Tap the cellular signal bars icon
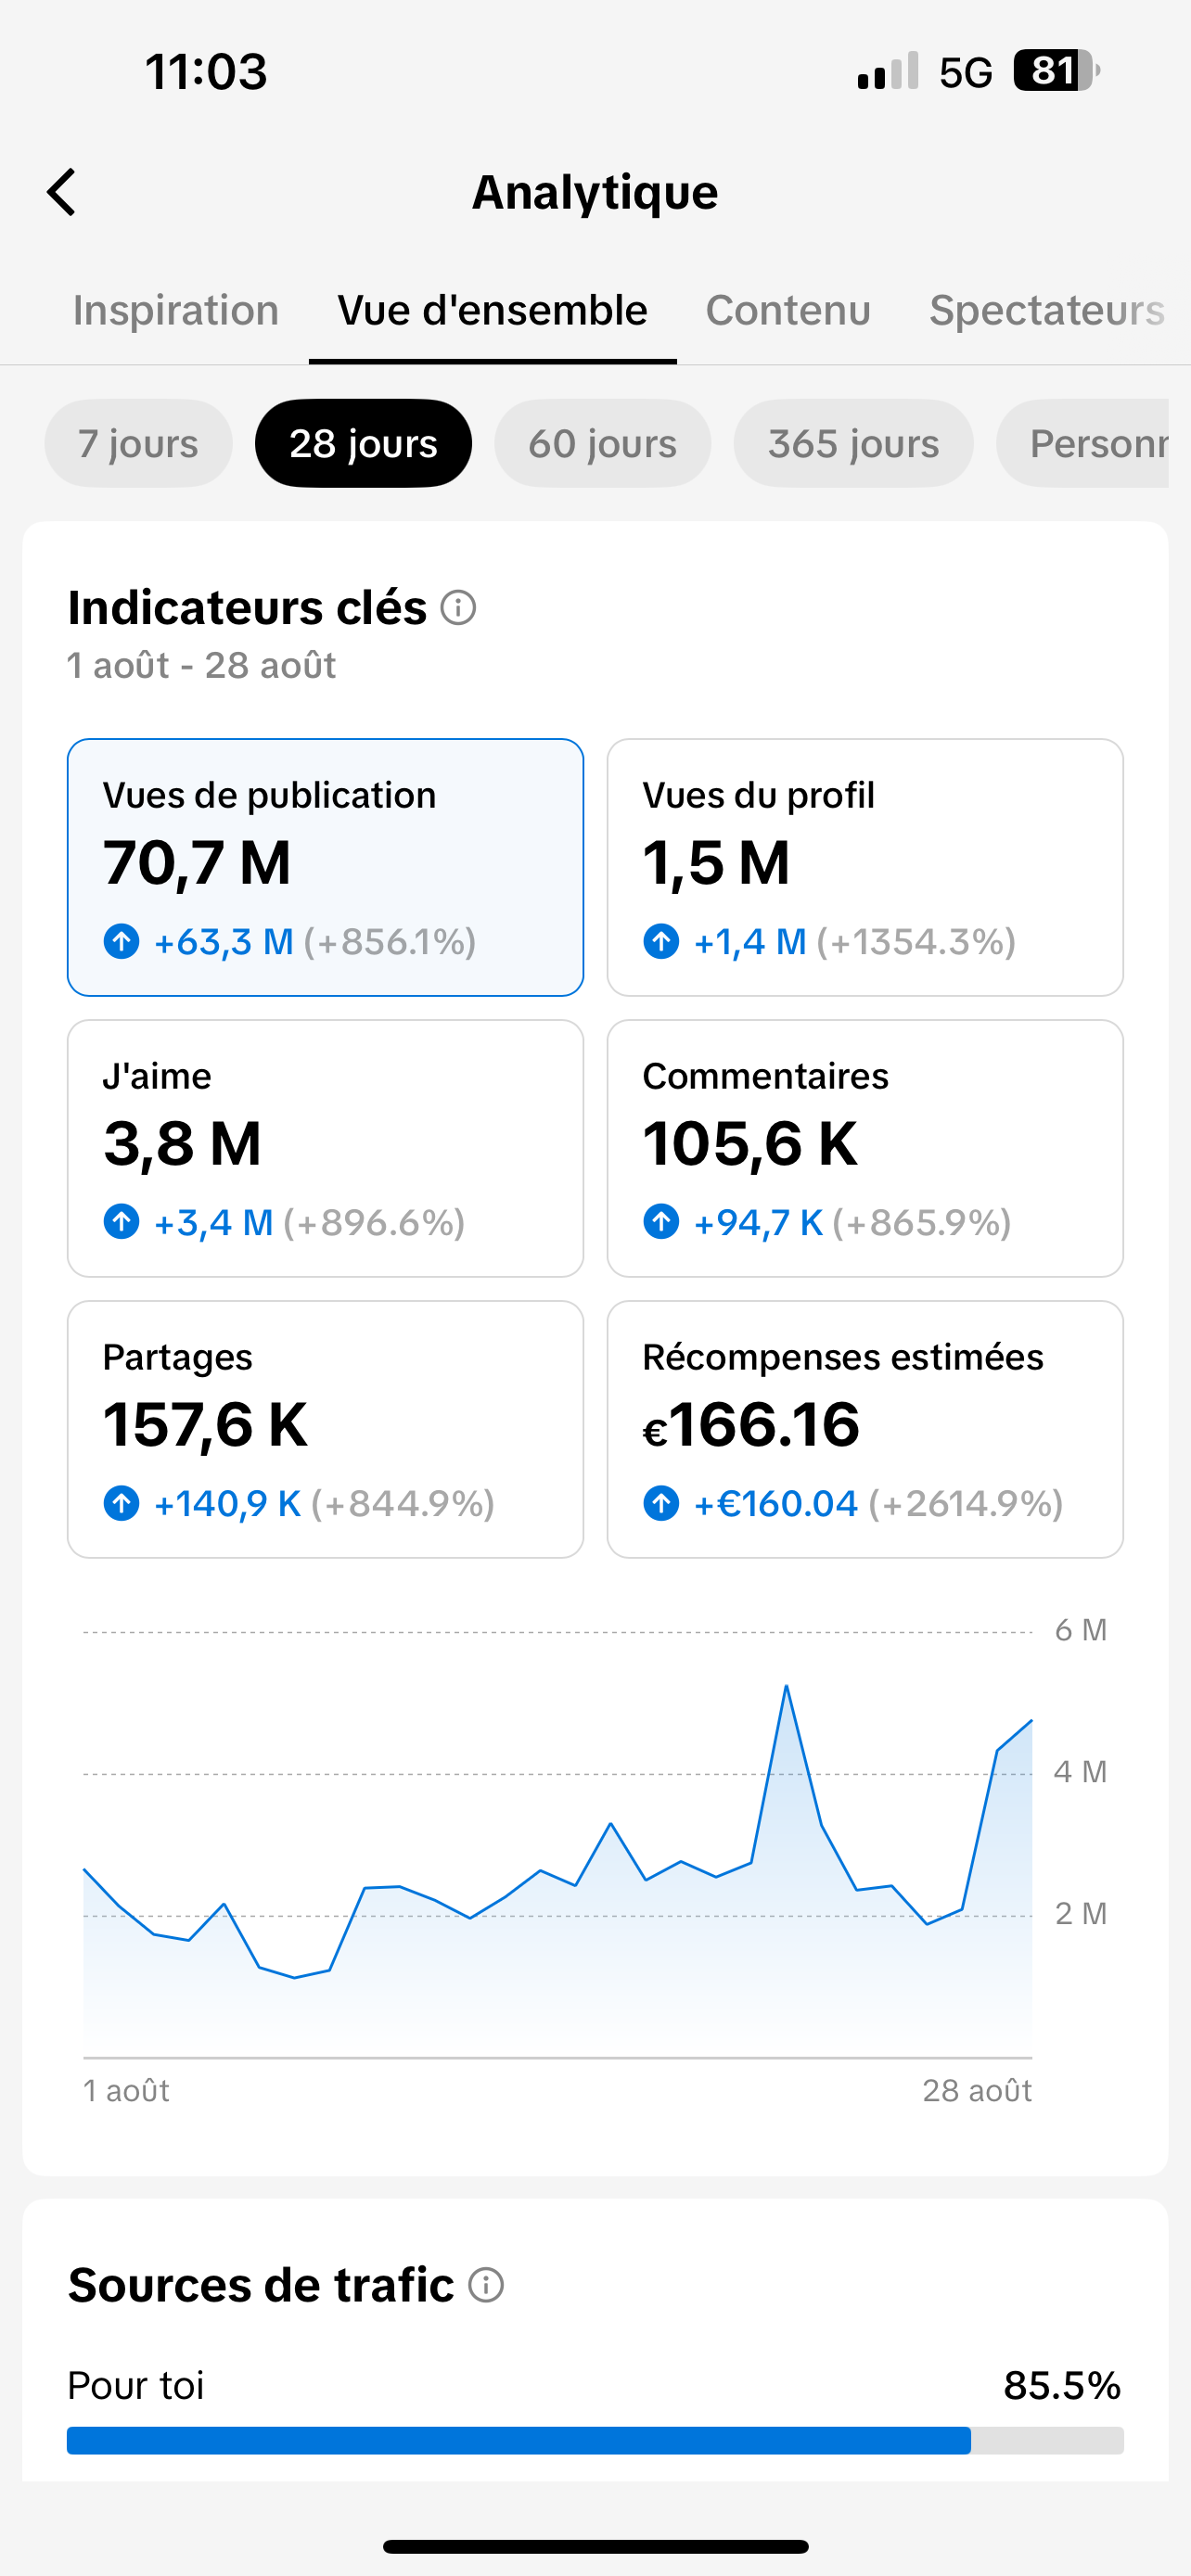 pos(888,71)
